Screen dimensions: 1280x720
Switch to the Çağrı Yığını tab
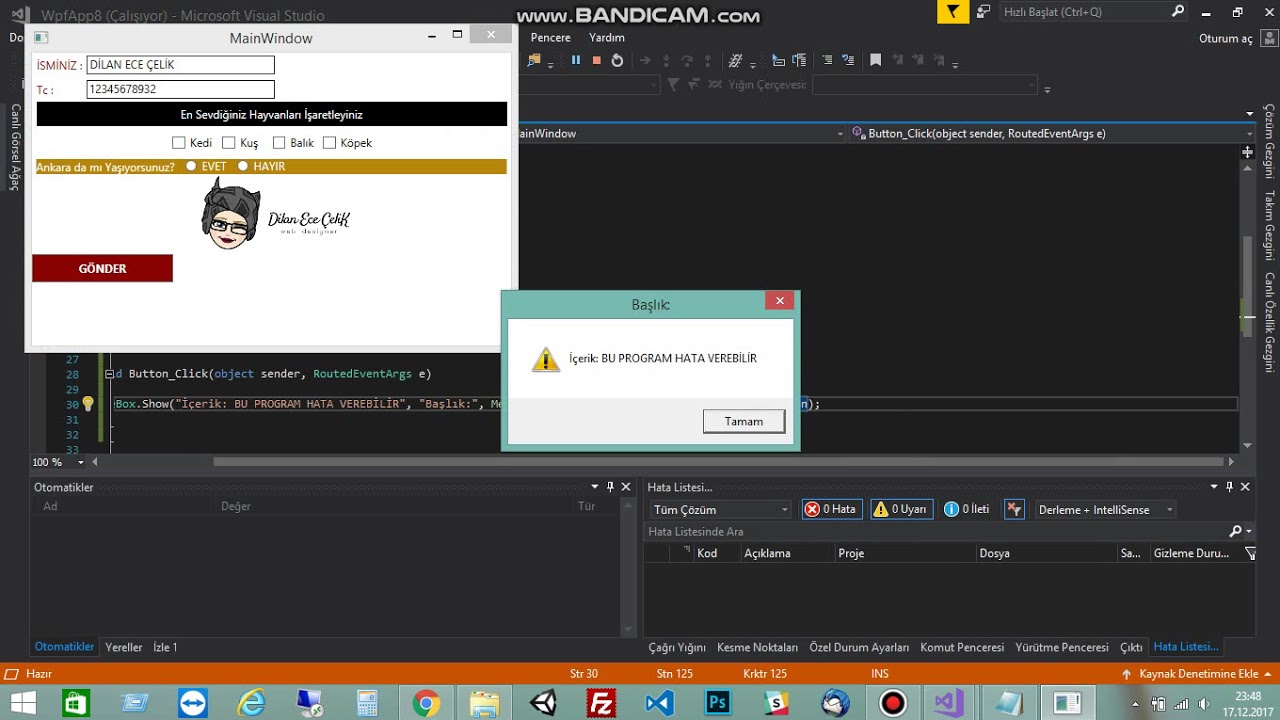677,647
